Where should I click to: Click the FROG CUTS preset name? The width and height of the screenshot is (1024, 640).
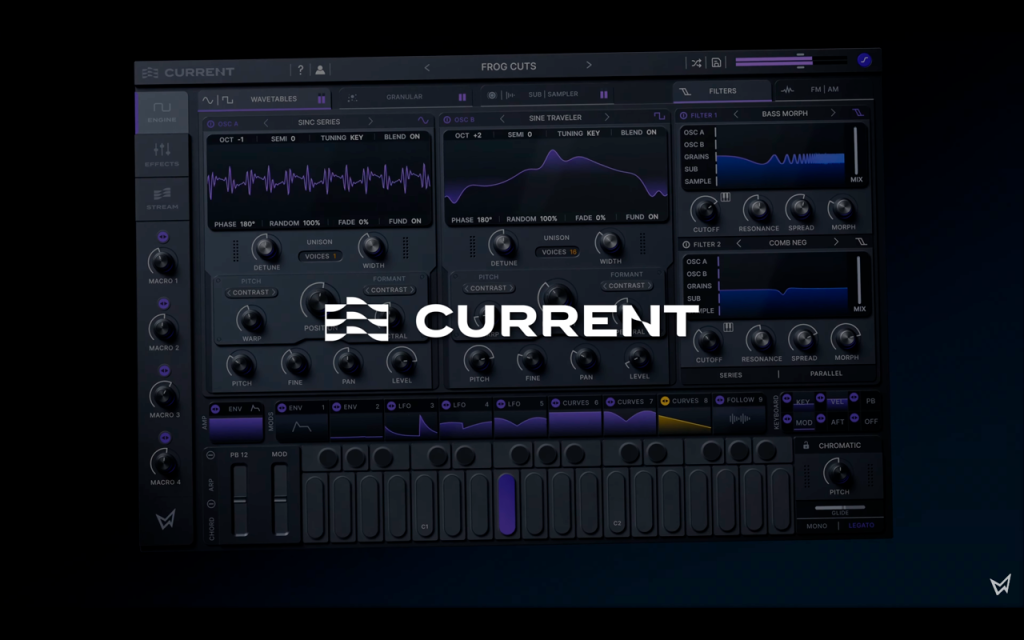(x=509, y=67)
